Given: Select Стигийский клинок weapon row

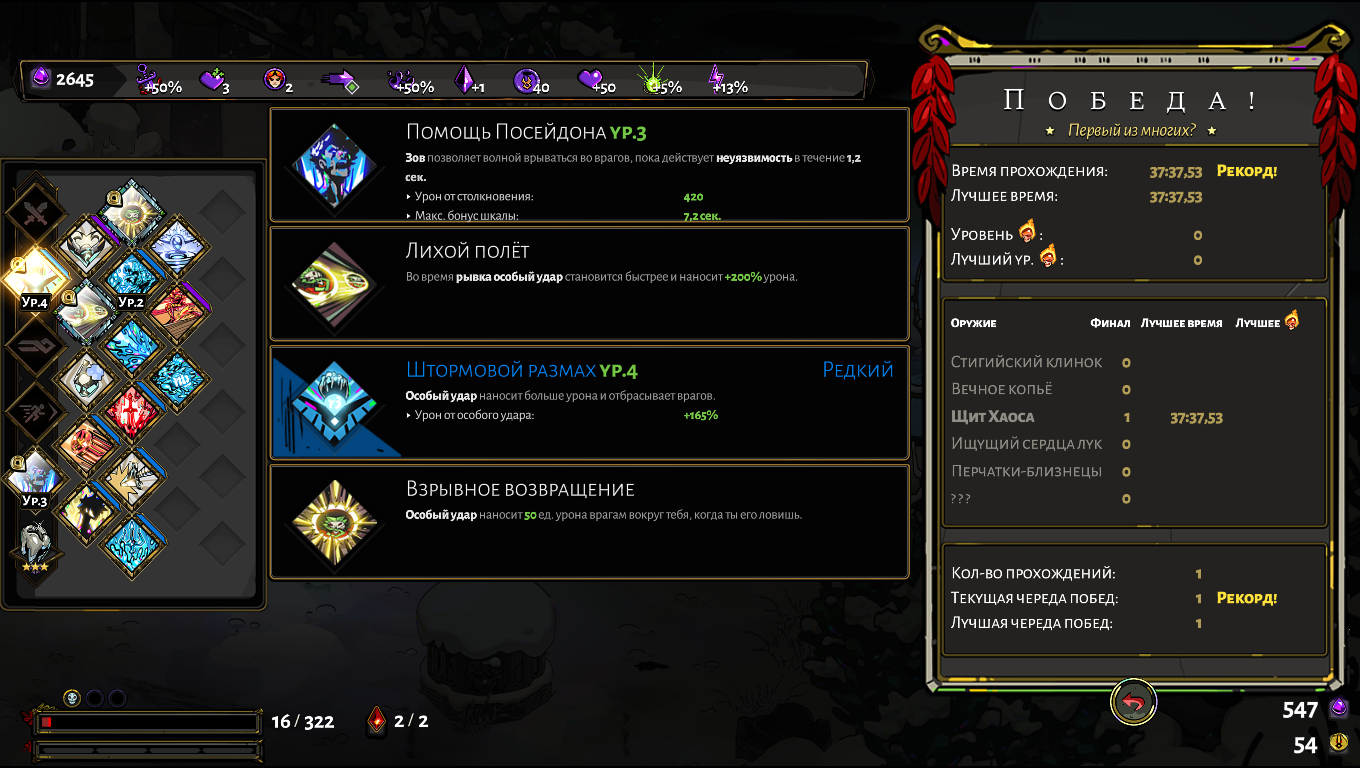Looking at the screenshot, I should [x=1134, y=362].
